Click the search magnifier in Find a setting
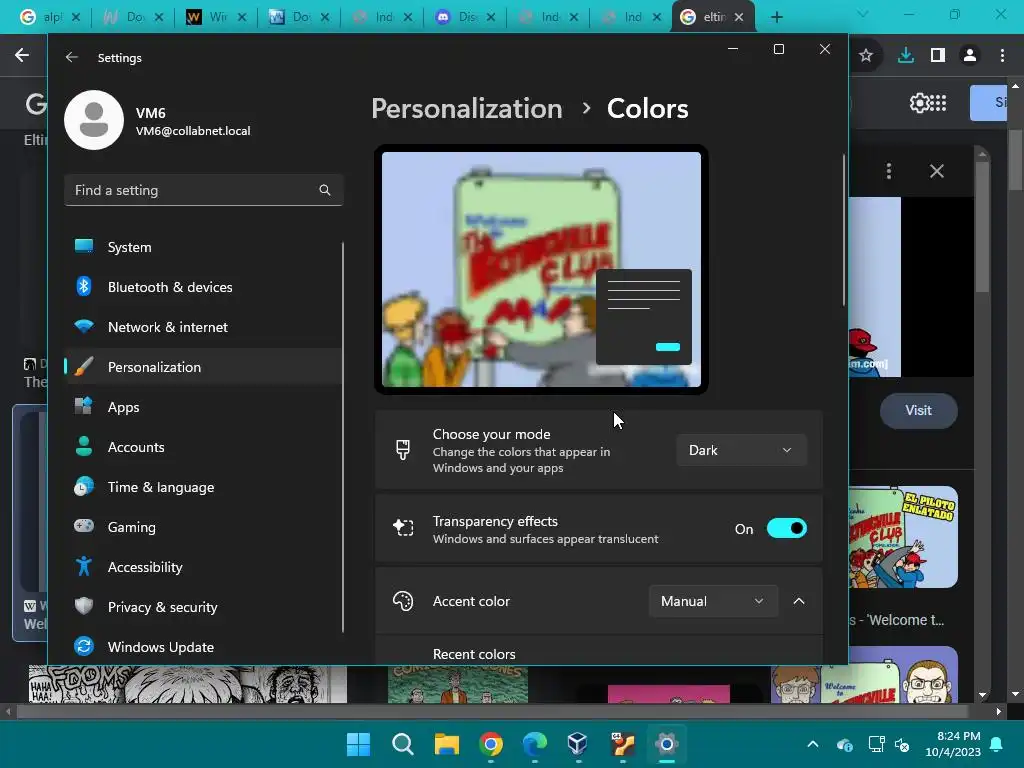 click(325, 190)
